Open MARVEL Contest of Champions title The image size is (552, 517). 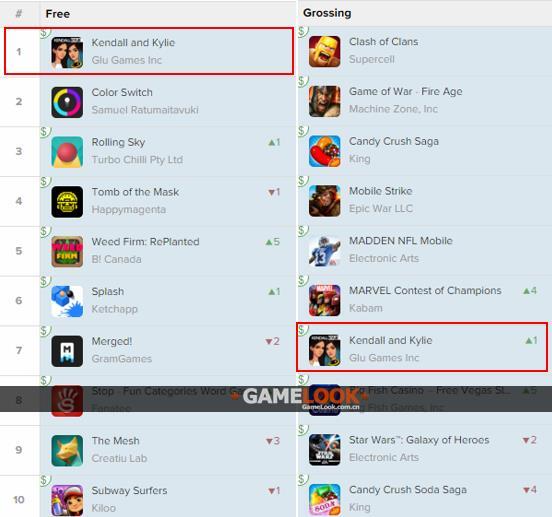[x=425, y=291]
